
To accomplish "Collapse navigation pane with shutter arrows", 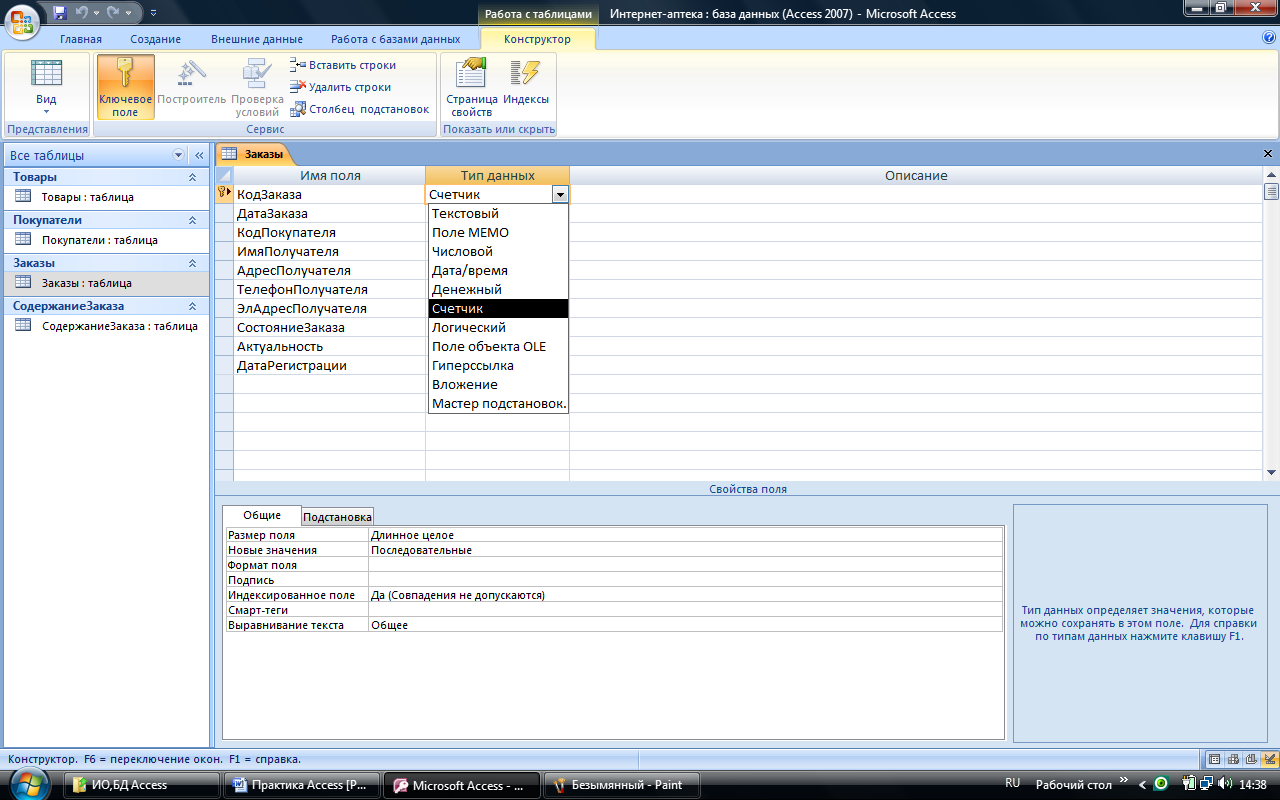I will [198, 155].
